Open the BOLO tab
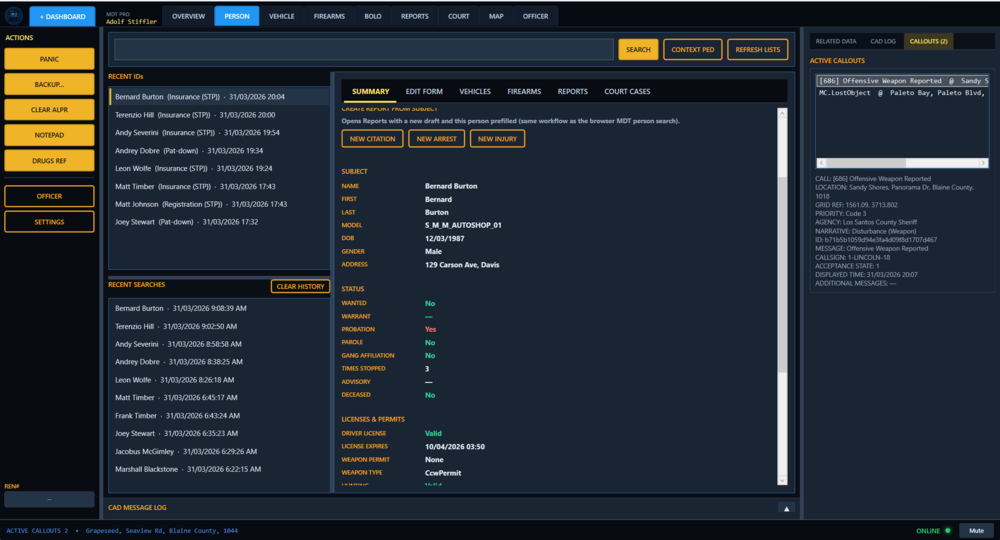The image size is (1000, 540). 372,17
